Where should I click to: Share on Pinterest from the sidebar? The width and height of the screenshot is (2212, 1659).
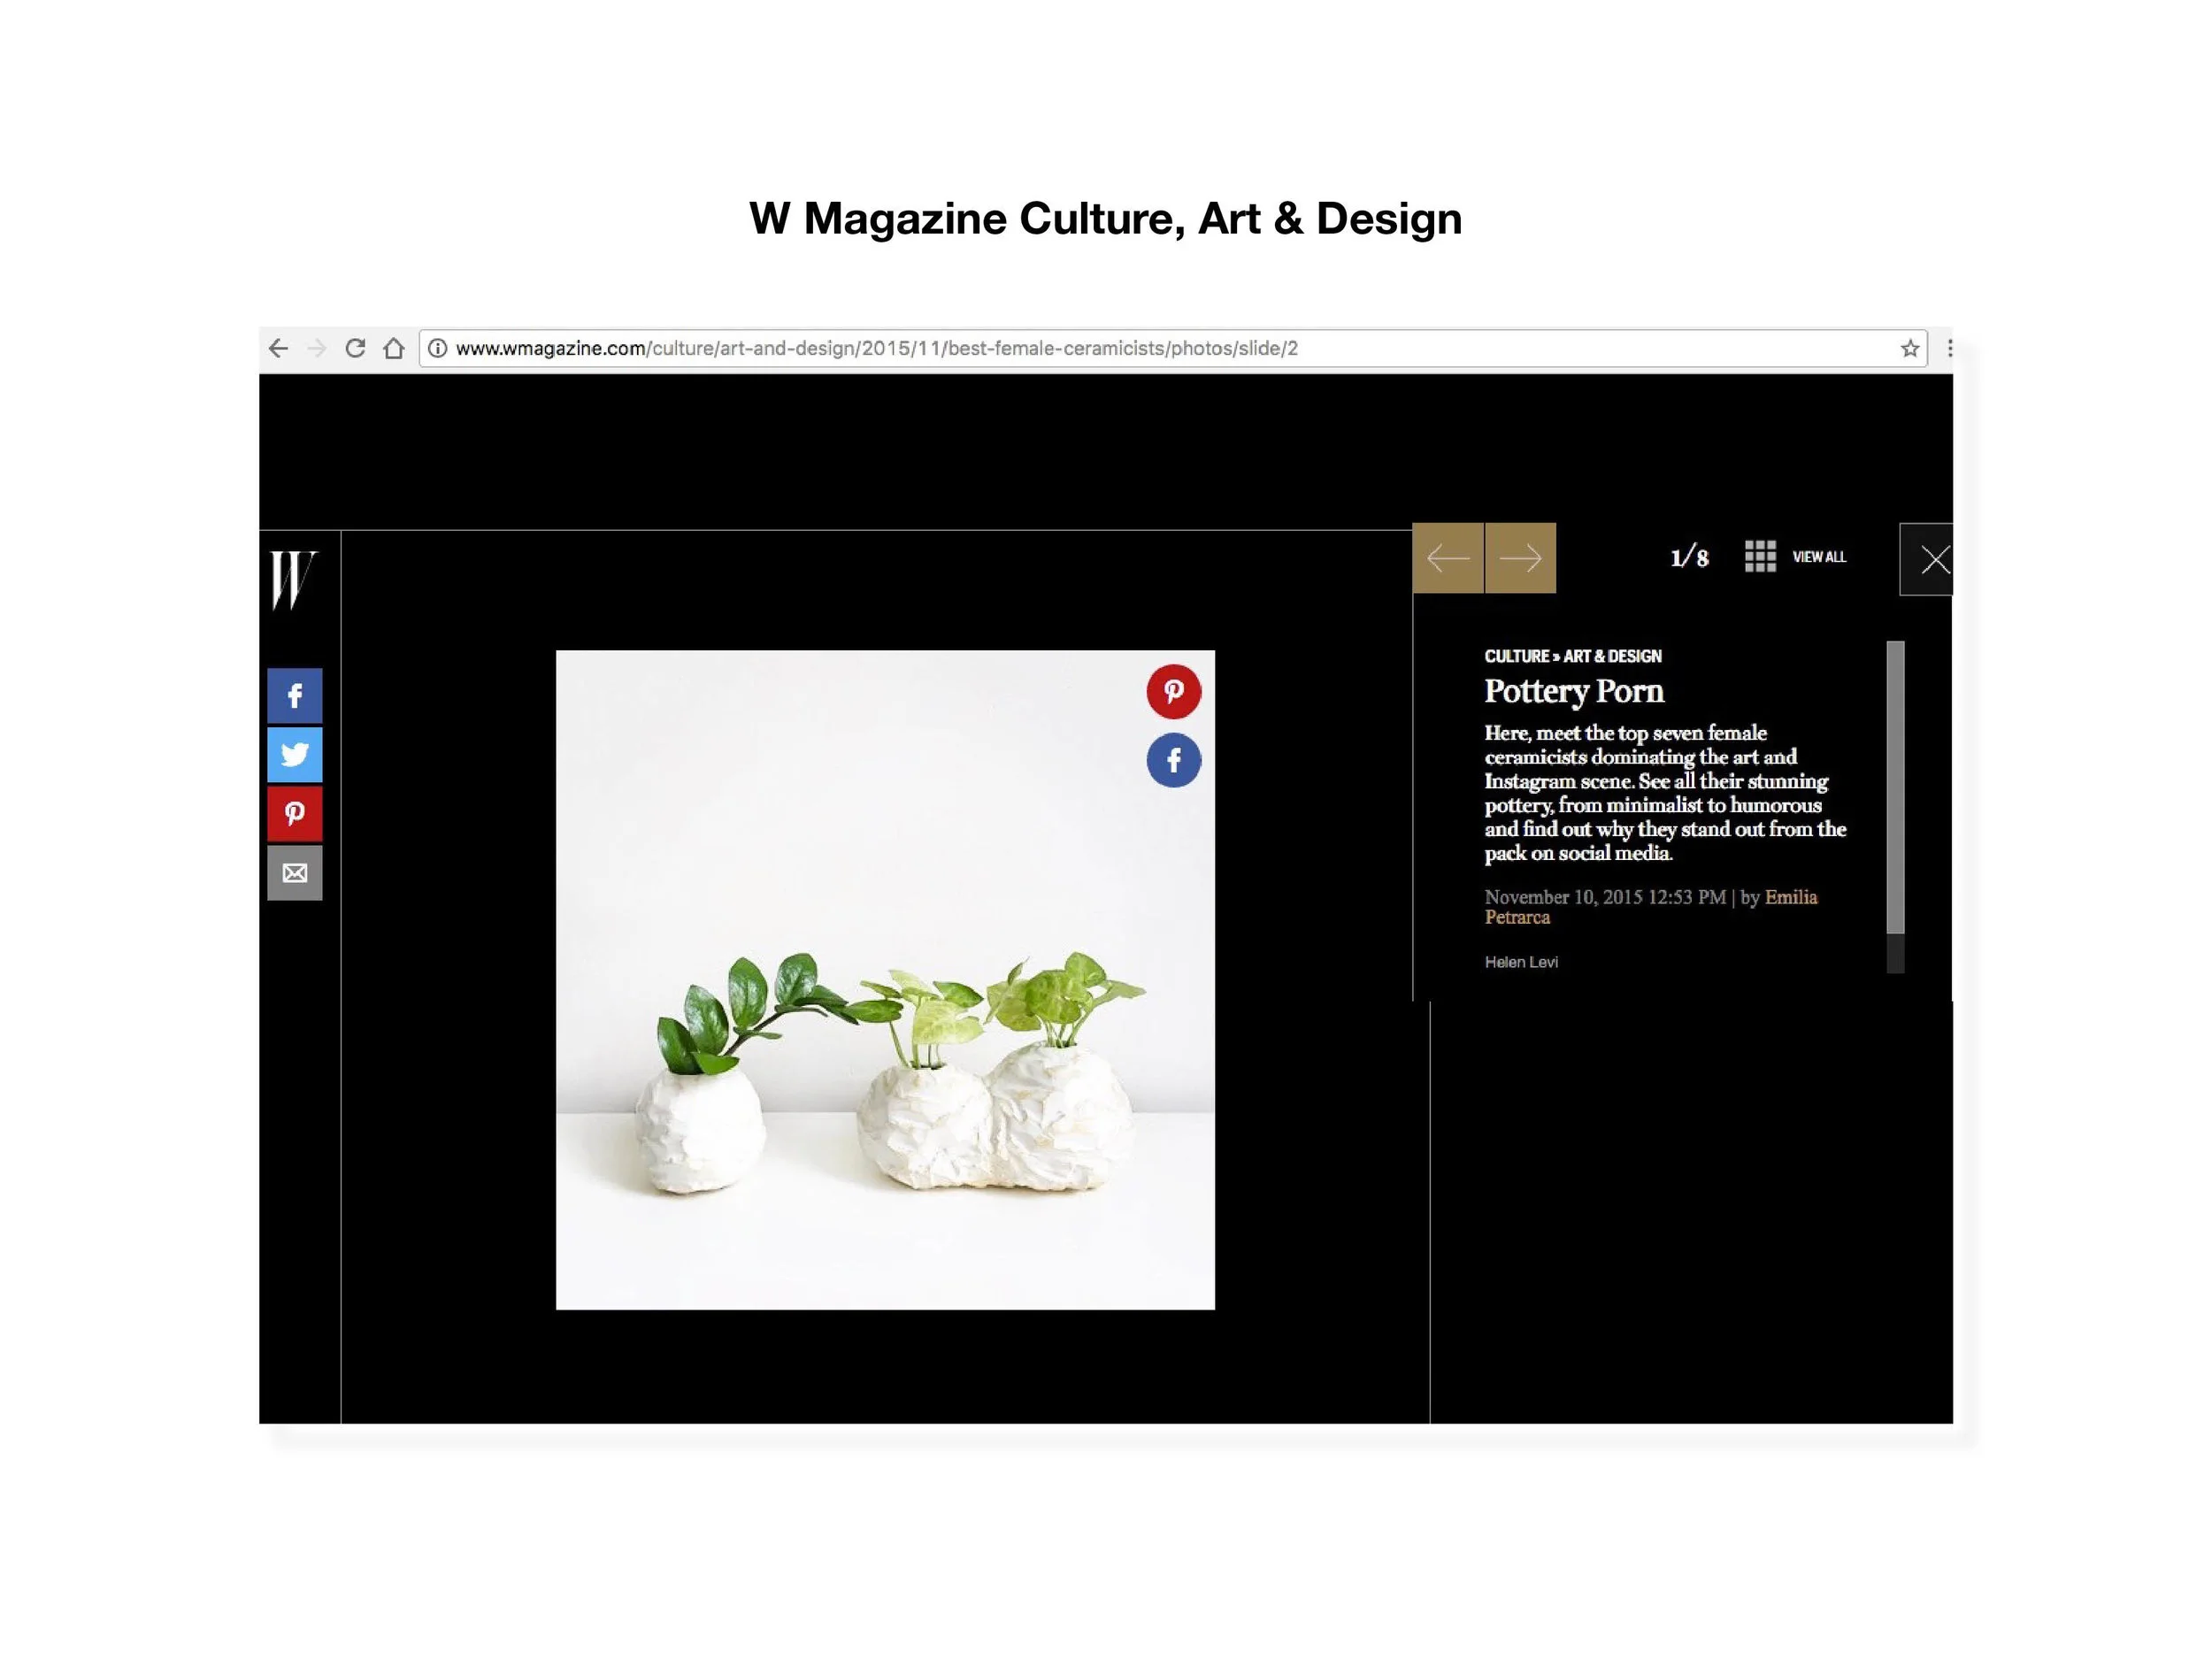(x=295, y=814)
